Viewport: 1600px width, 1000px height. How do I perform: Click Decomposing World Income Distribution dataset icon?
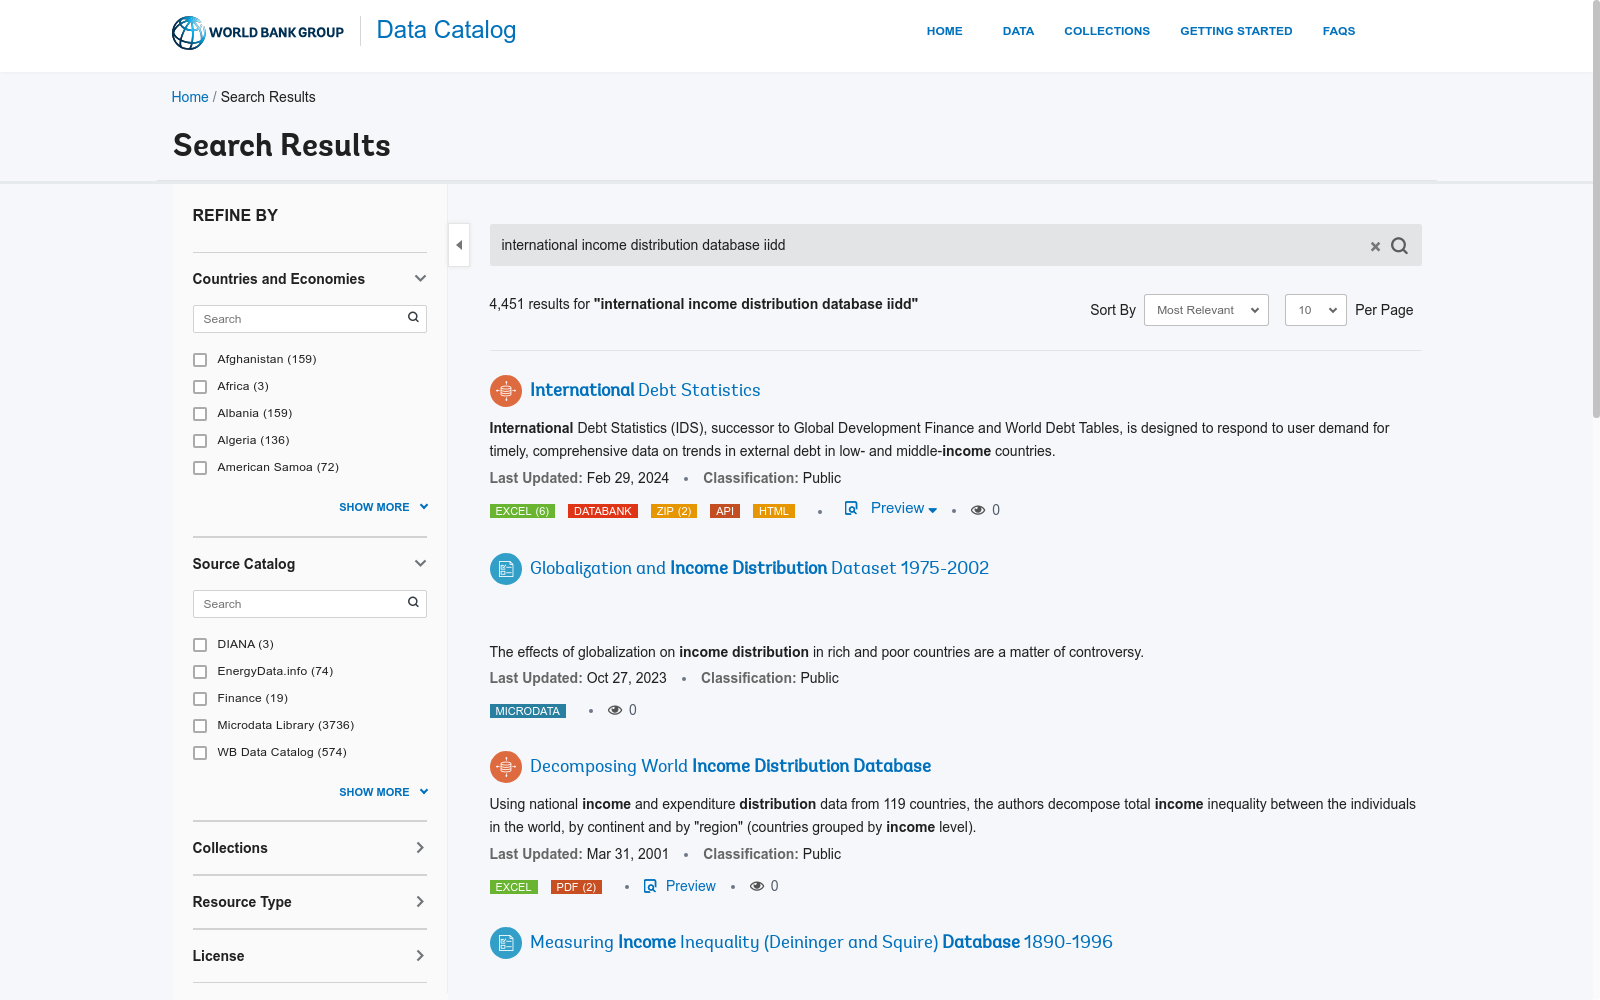[506, 767]
